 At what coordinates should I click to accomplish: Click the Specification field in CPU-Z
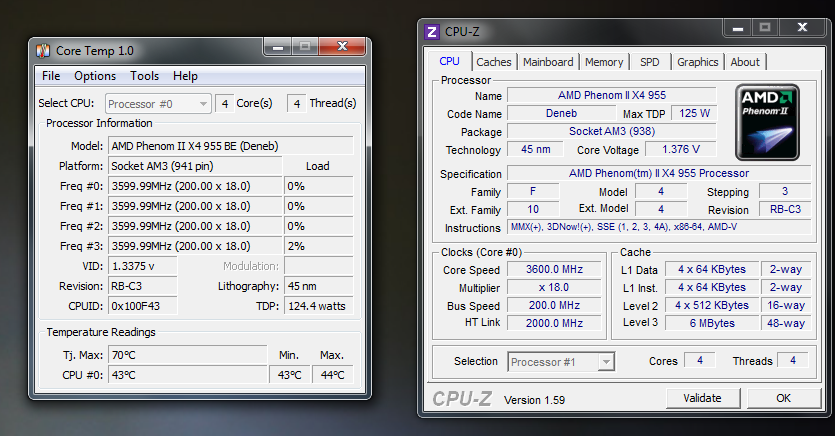(659, 174)
